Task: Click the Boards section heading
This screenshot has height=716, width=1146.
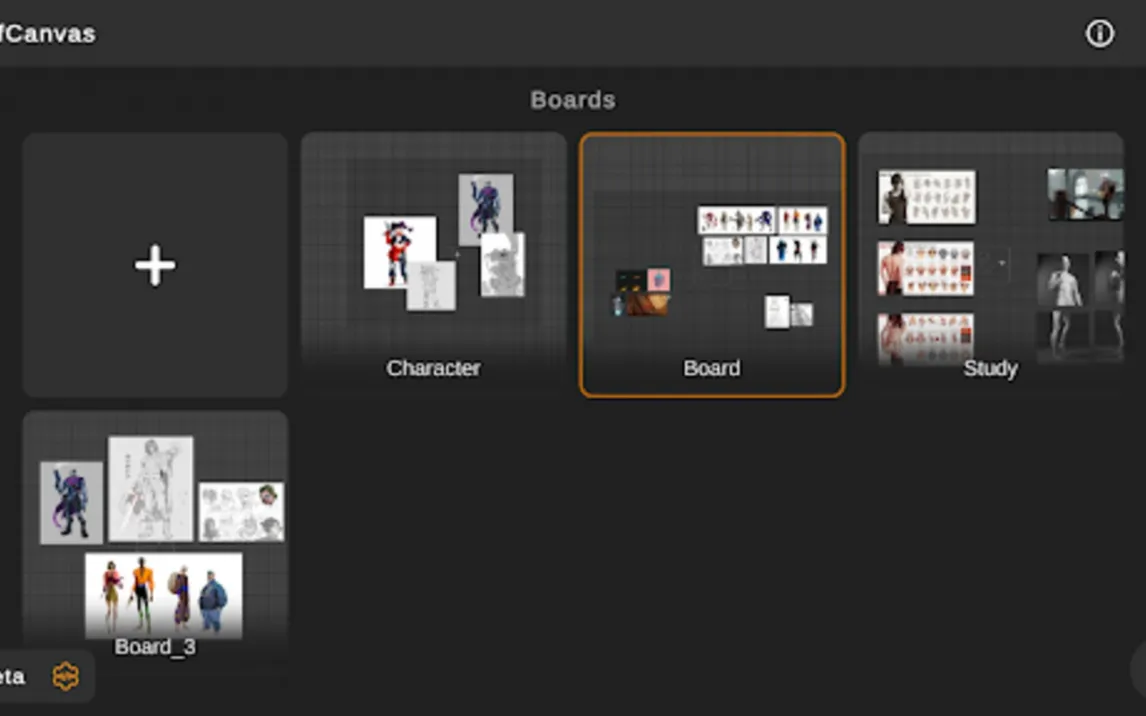Action: click(572, 100)
